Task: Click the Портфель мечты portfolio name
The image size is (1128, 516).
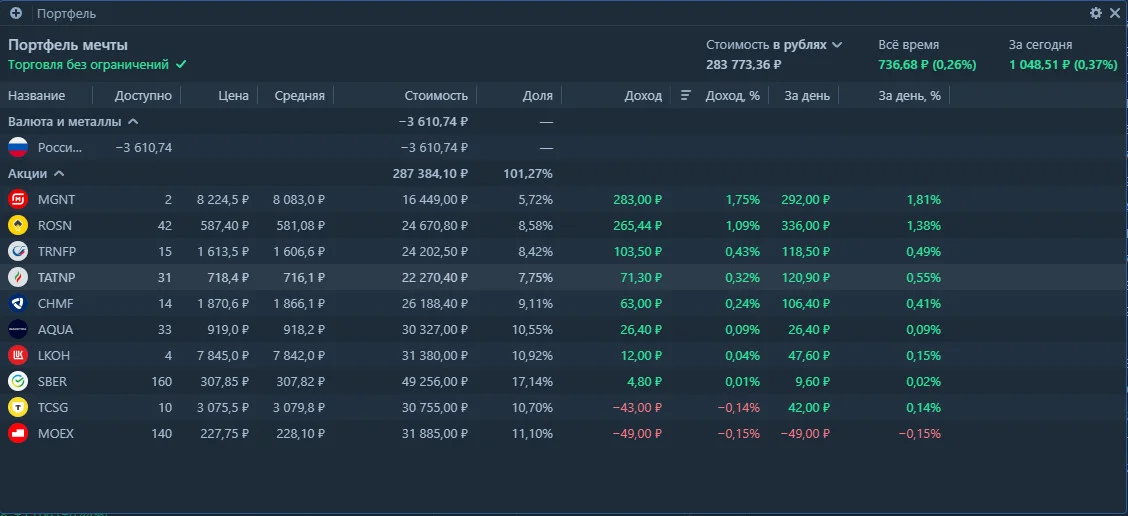Action: click(68, 45)
